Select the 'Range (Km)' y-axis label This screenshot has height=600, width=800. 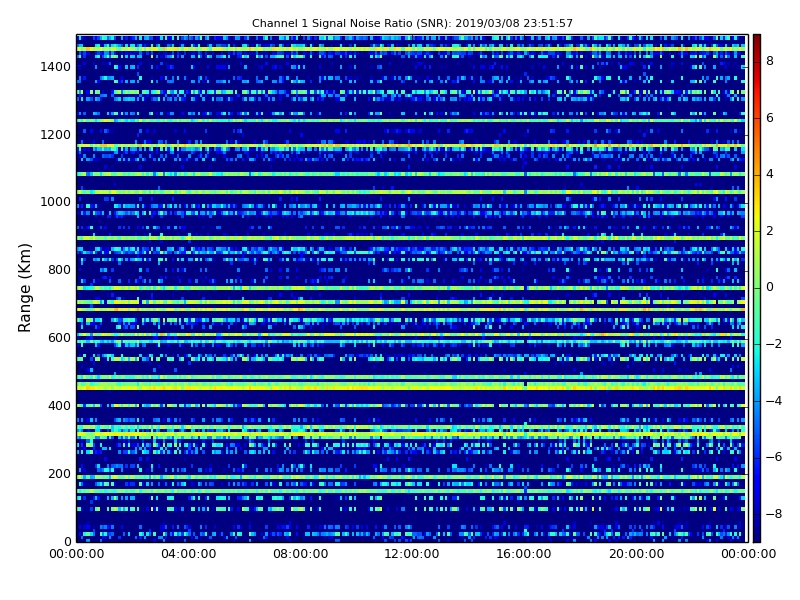pyautogui.click(x=24, y=288)
